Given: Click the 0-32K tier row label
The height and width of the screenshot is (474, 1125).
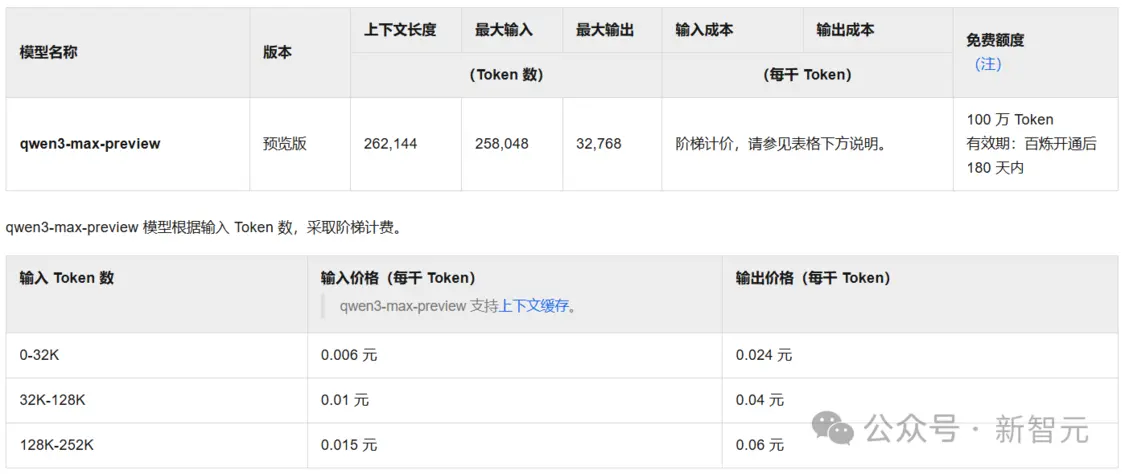Looking at the screenshot, I should (x=40, y=355).
